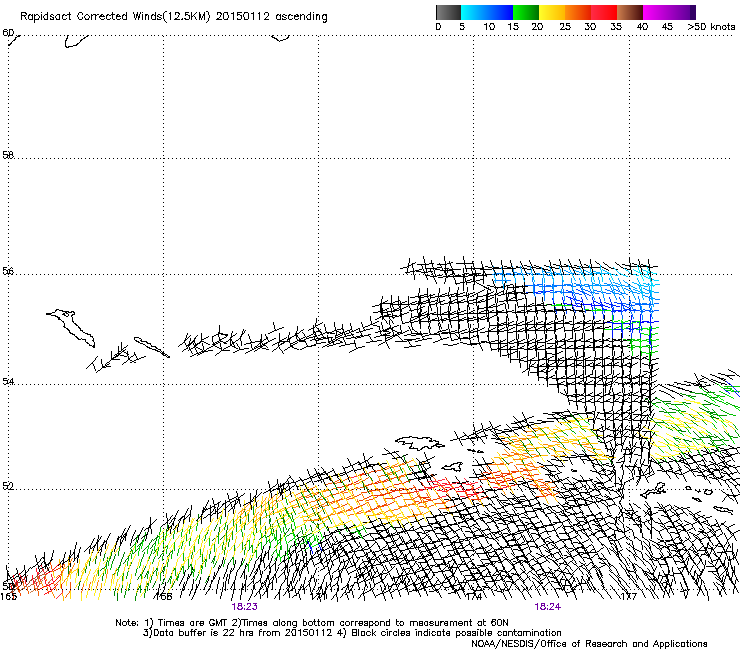
Task: Click the "58" latitude label
Action: 8,155
